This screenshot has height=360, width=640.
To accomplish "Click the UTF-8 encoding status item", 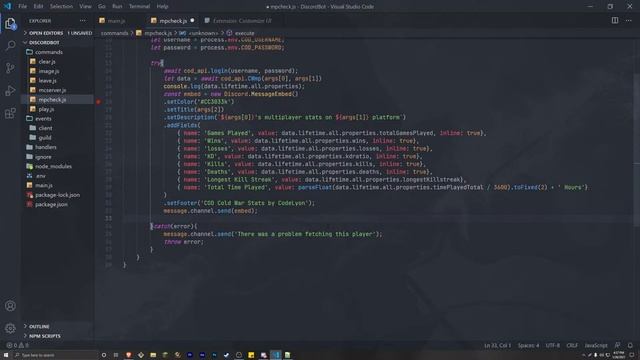I will (x=553, y=345).
